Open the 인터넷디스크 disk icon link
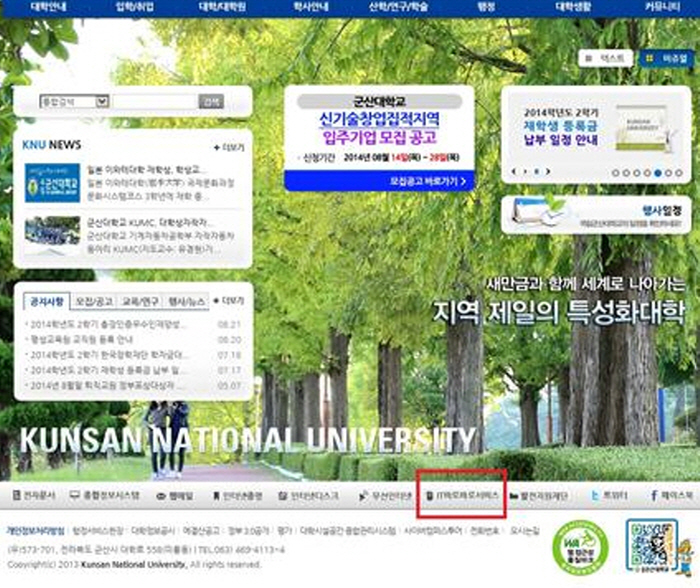Image resolution: width=700 pixels, height=588 pixels. (x=308, y=496)
